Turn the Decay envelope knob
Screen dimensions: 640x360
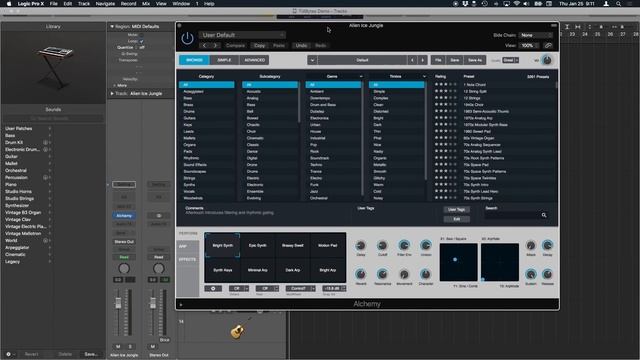547,245
